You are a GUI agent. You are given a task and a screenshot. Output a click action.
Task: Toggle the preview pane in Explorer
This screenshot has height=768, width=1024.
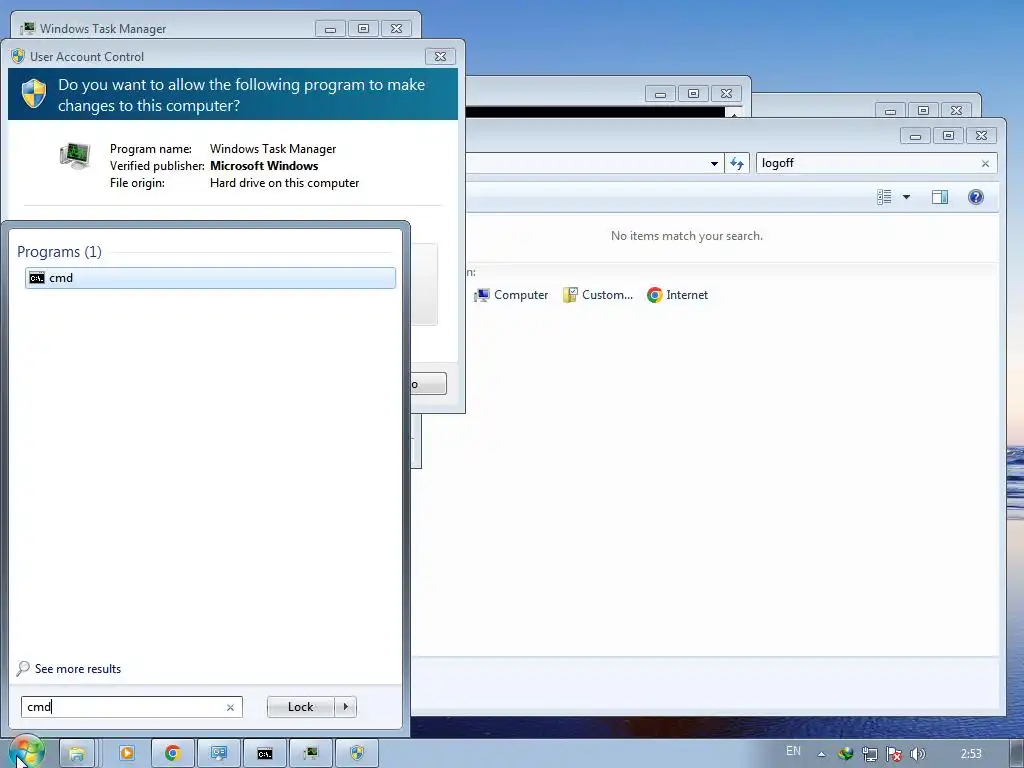click(940, 197)
